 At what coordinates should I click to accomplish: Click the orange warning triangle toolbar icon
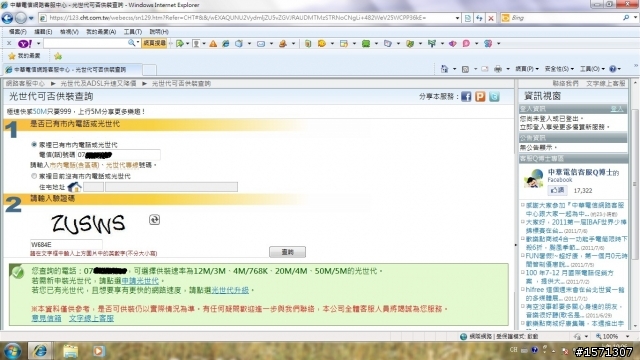(x=213, y=43)
